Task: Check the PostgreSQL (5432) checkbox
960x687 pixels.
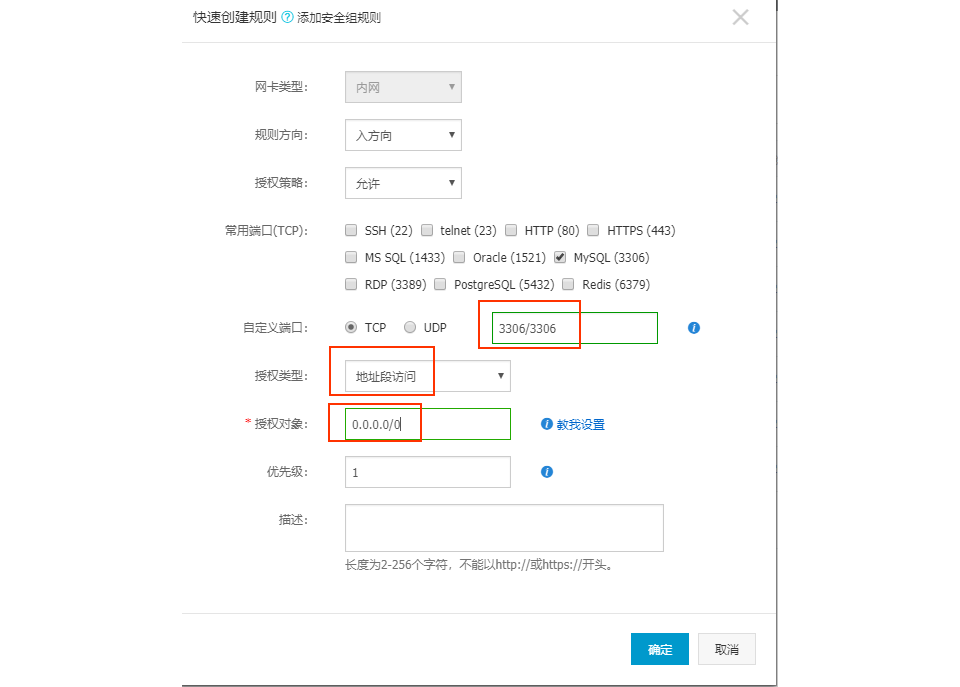Action: [x=440, y=283]
